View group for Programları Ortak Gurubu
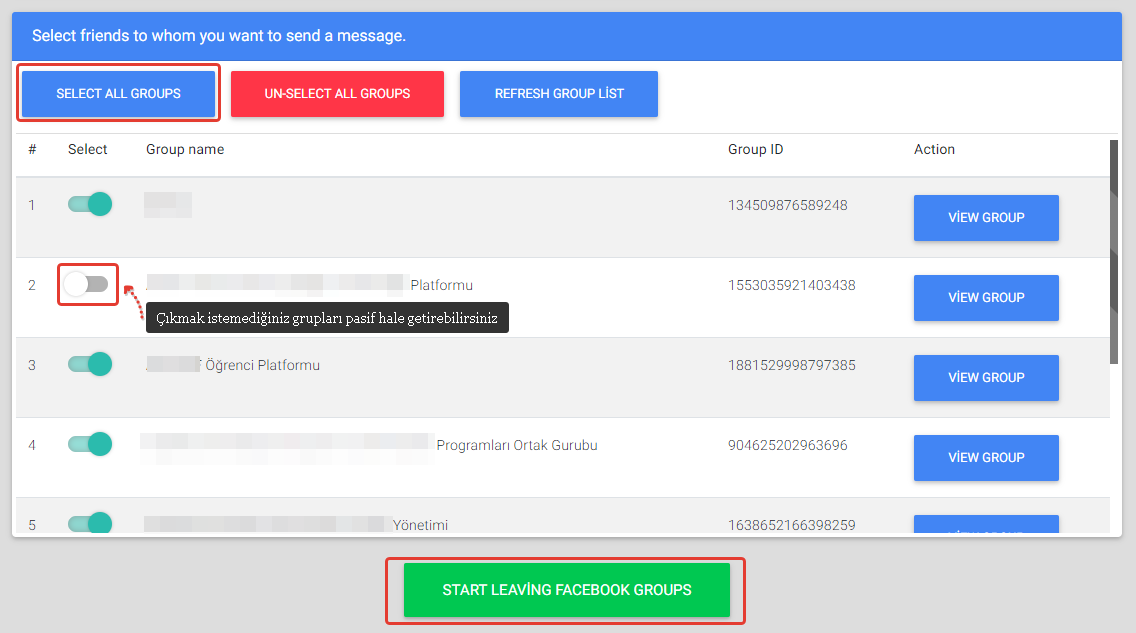 [985, 458]
